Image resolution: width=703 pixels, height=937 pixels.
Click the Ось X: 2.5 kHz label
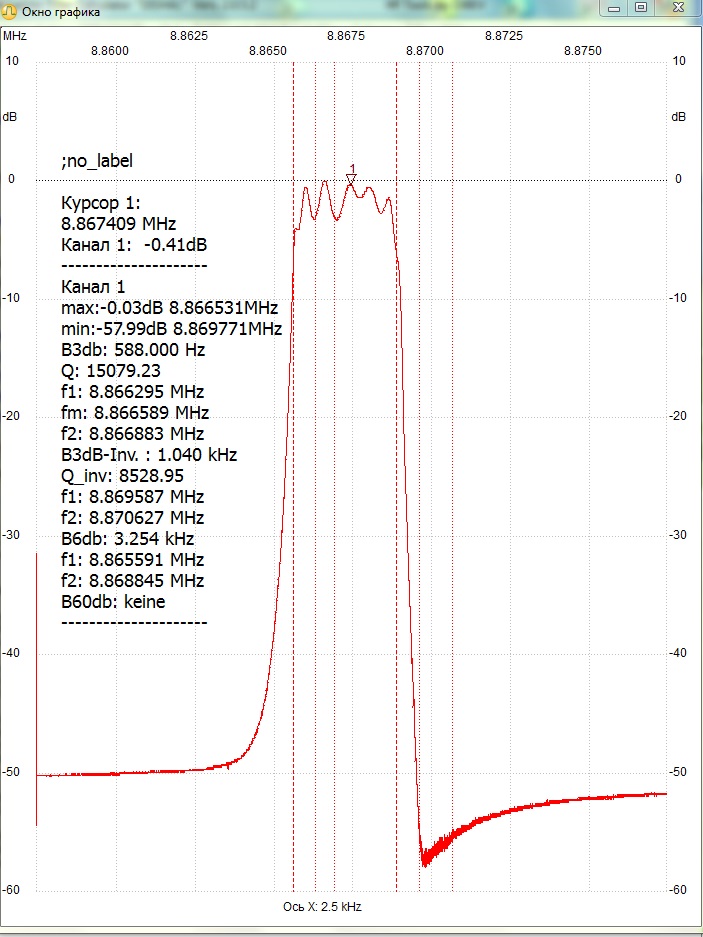pos(322,907)
